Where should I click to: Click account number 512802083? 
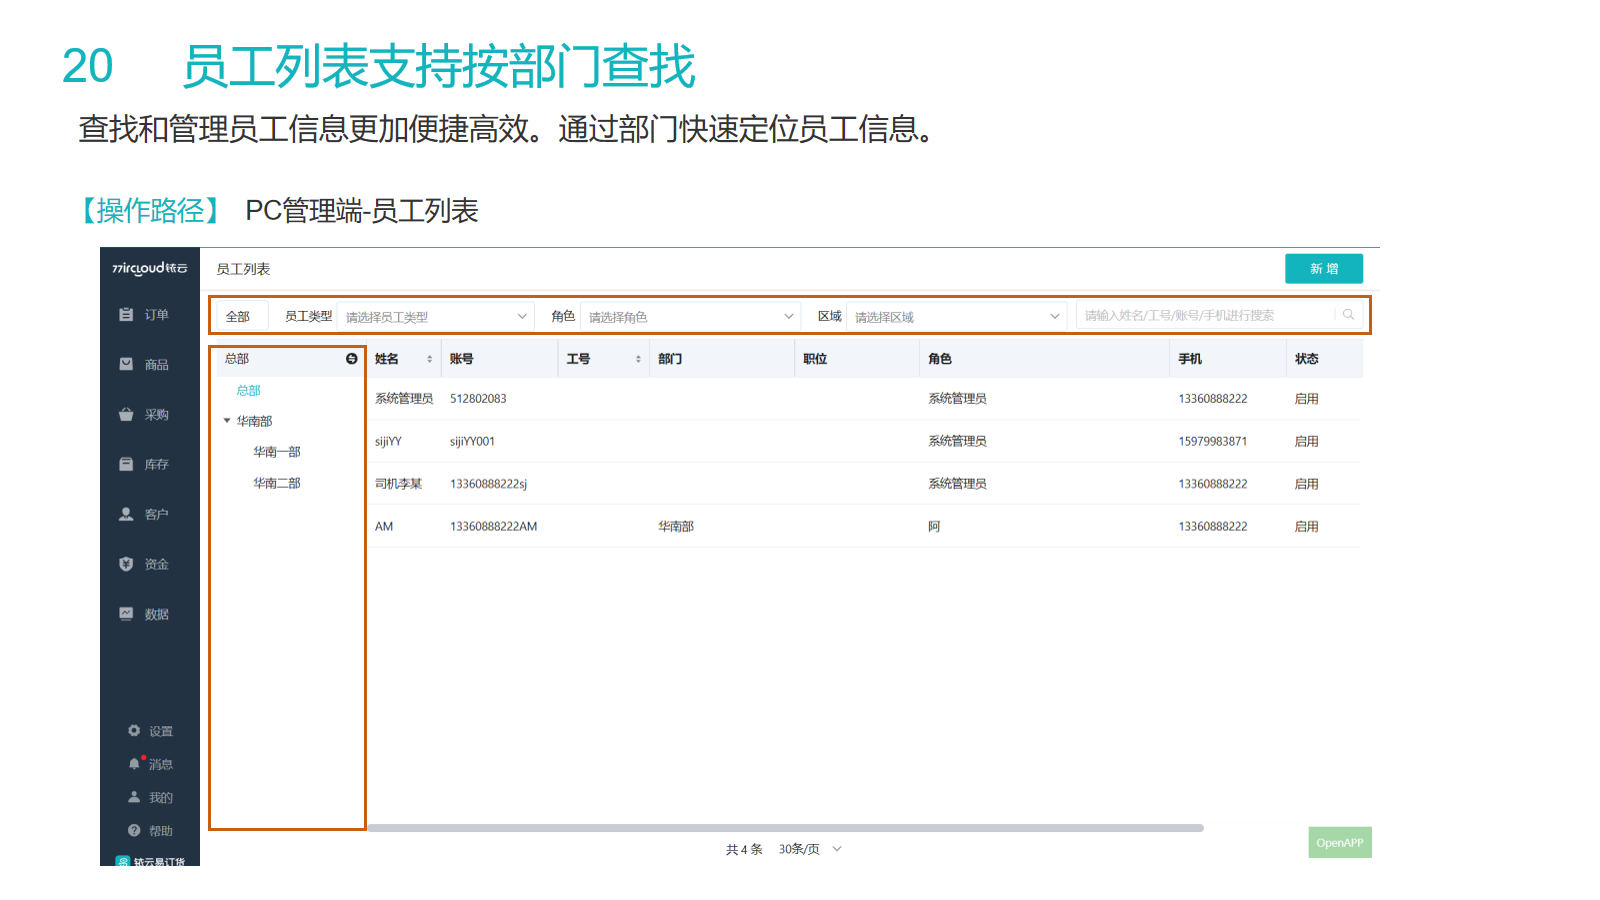[x=478, y=398]
